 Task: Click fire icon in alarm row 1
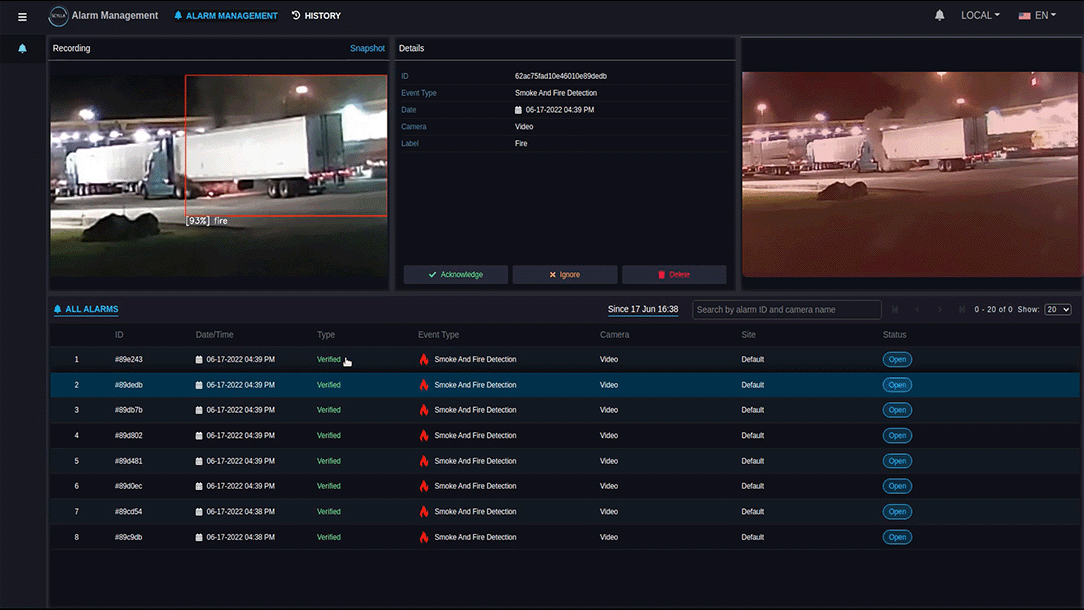tap(424, 360)
